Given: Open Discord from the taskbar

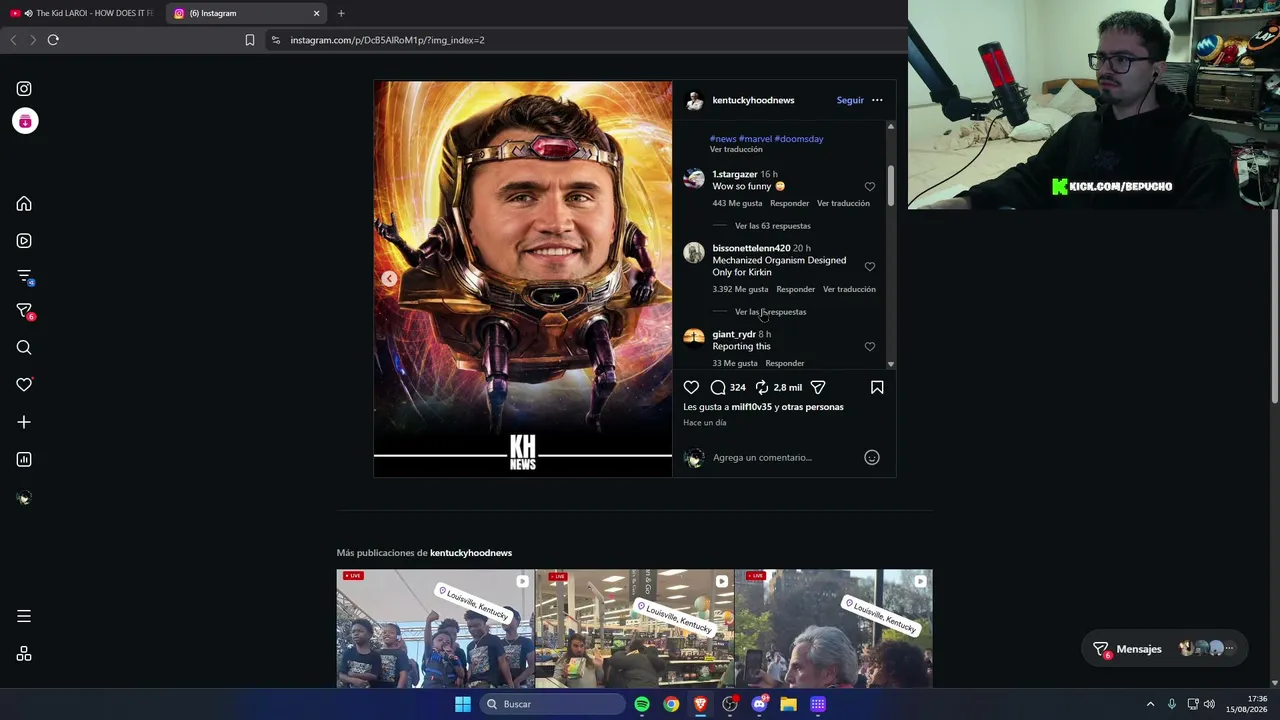Looking at the screenshot, I should [x=759, y=704].
